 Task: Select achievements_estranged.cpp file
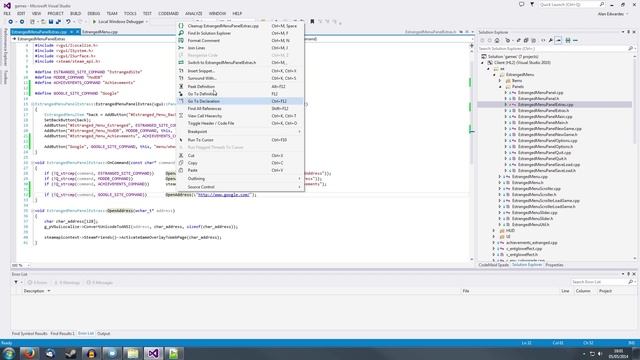pyautogui.click(x=531, y=242)
